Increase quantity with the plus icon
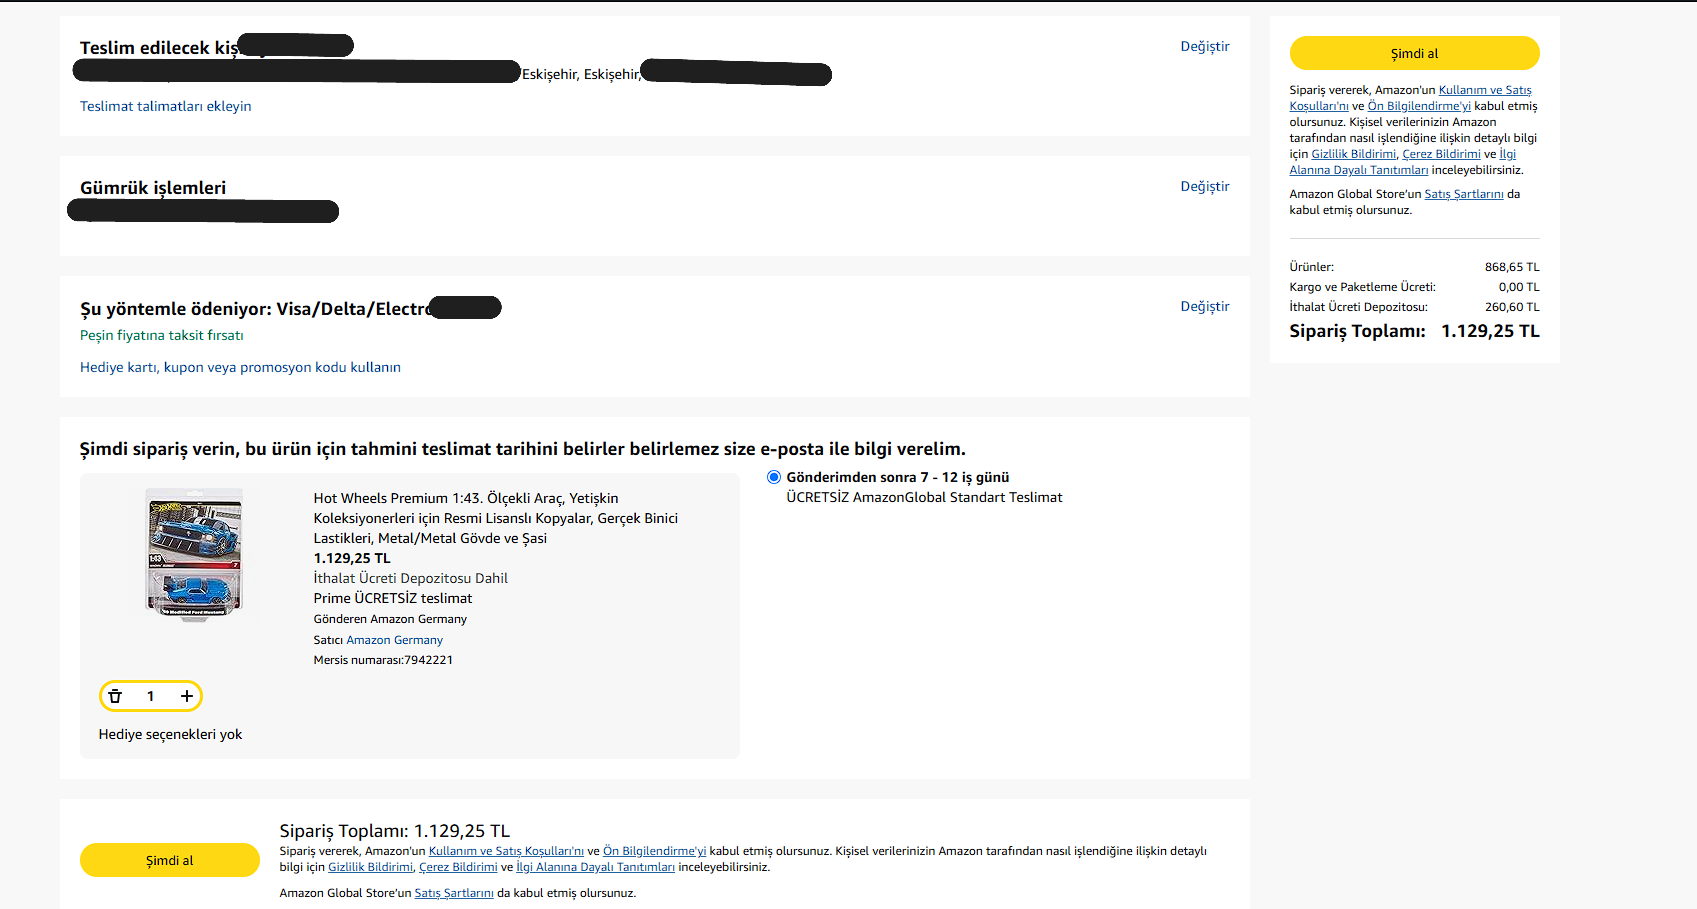This screenshot has height=909, width=1697. coord(187,696)
